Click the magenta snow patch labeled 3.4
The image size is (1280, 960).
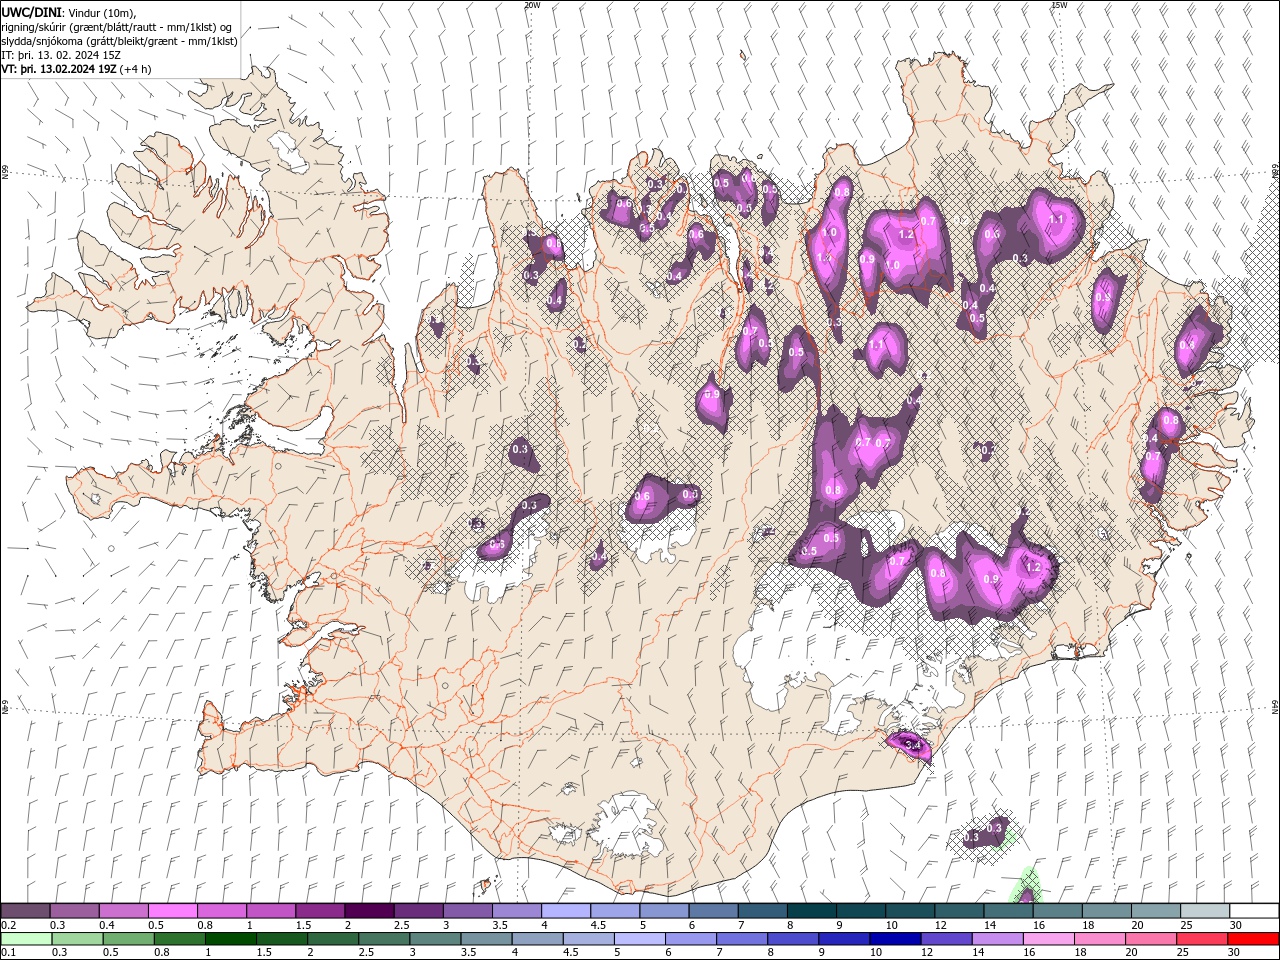909,745
